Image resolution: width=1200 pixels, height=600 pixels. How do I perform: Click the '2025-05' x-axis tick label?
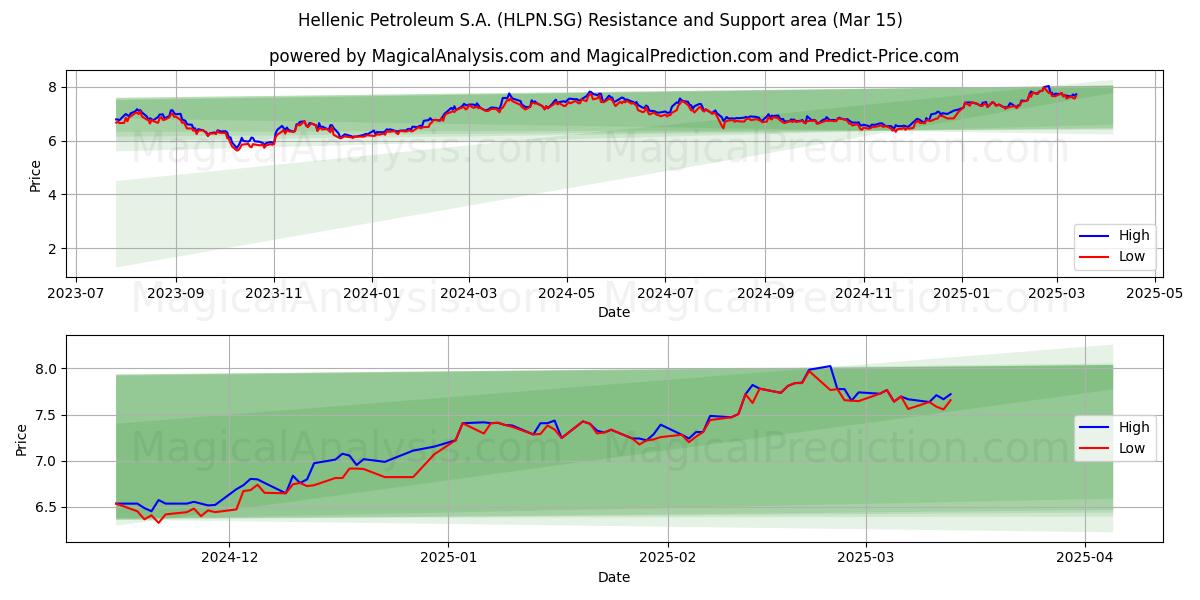point(1155,294)
